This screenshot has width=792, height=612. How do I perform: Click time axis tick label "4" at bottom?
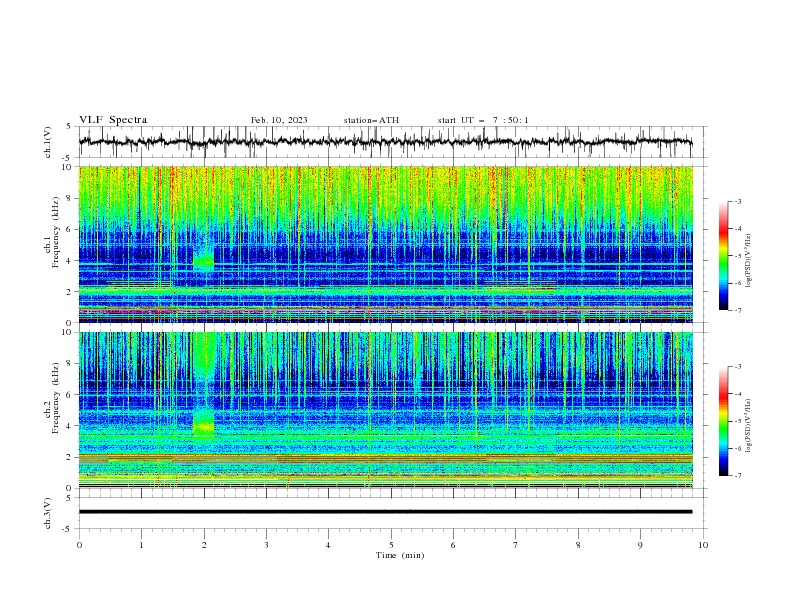pyautogui.click(x=328, y=545)
